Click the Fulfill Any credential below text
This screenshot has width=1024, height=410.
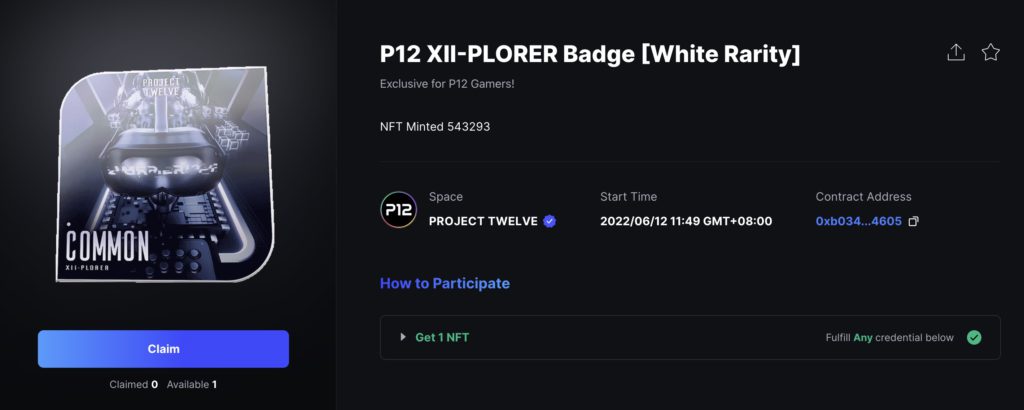tap(889, 338)
